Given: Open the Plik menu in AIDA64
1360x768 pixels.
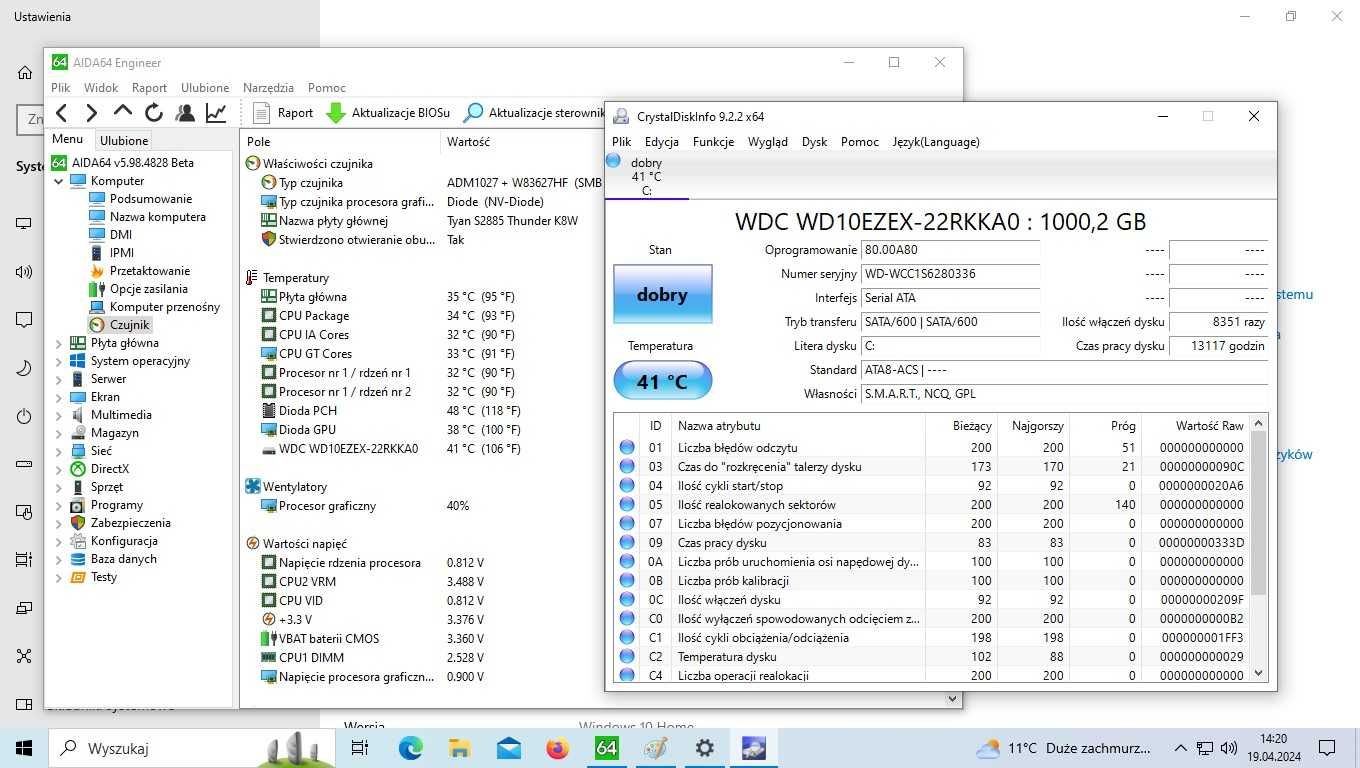Looking at the screenshot, I should coord(60,88).
